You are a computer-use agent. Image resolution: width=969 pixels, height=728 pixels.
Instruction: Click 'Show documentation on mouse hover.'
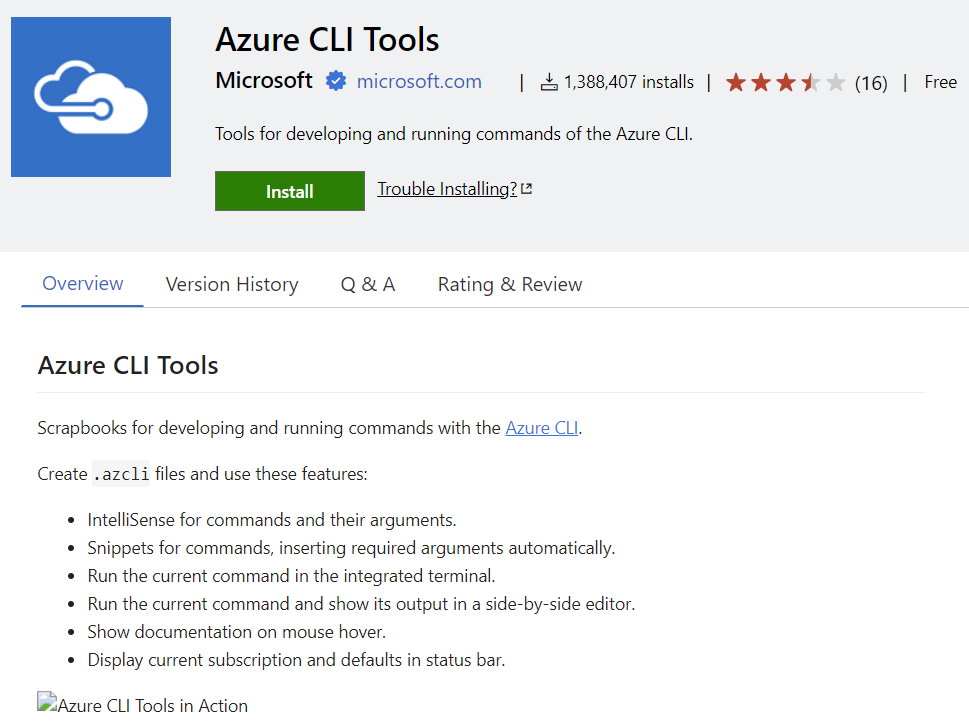tap(237, 632)
